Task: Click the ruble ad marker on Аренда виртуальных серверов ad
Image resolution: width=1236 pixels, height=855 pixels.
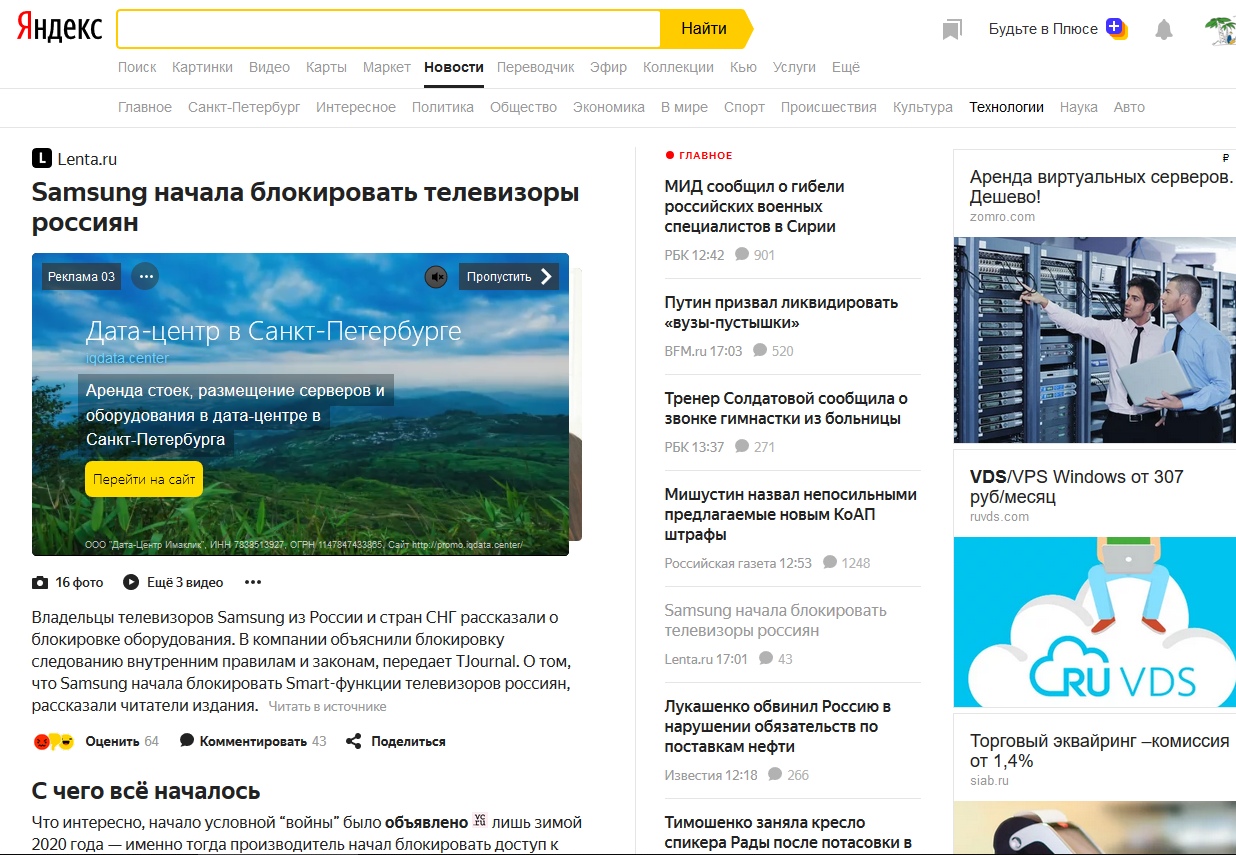Action: tap(1225, 158)
